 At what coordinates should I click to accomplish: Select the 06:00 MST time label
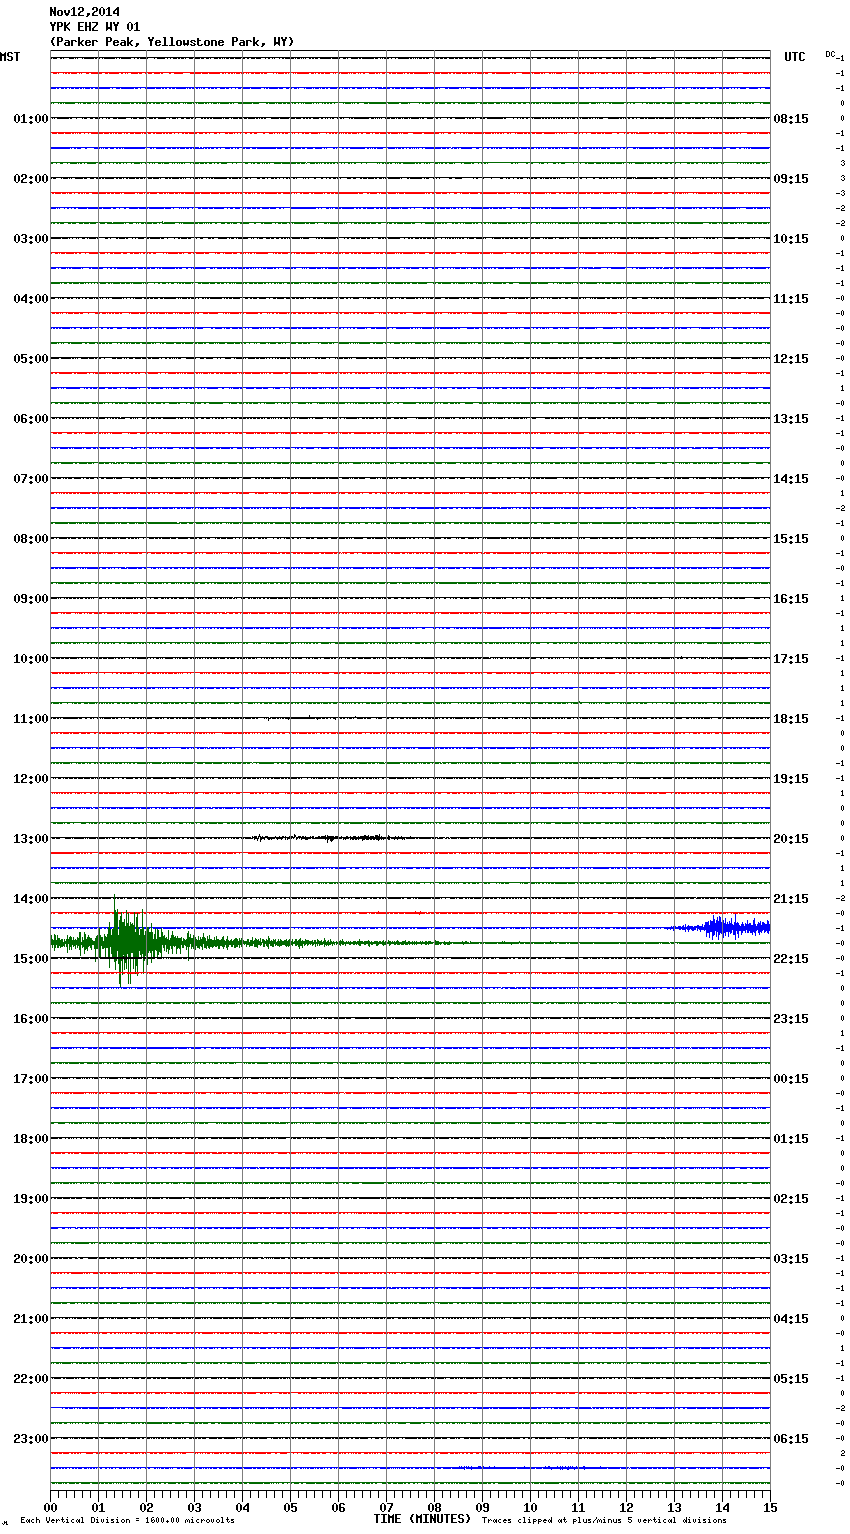point(30,419)
